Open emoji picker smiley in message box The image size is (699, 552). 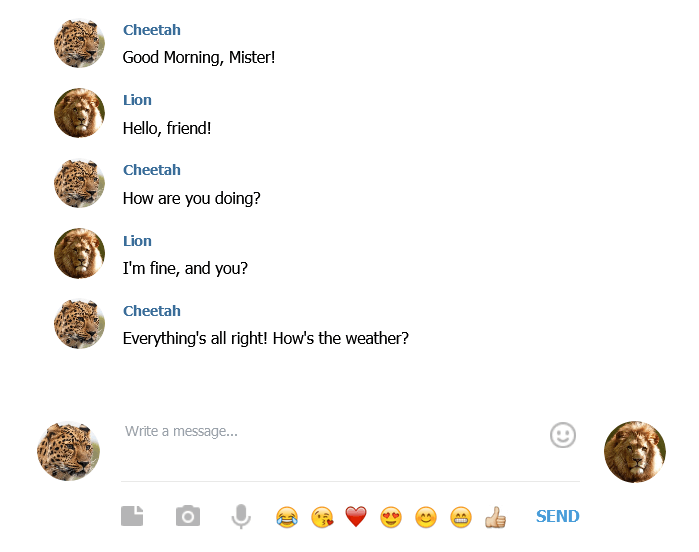563,435
